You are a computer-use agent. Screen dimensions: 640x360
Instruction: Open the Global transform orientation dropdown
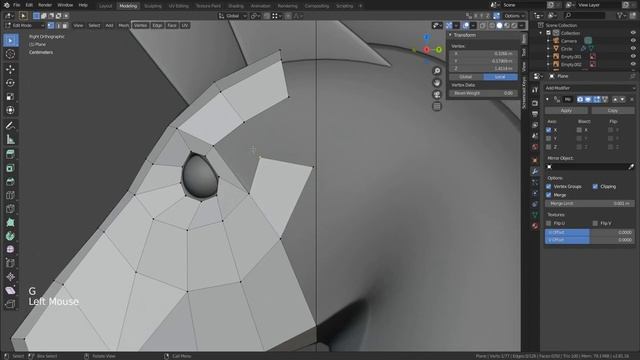233,16
